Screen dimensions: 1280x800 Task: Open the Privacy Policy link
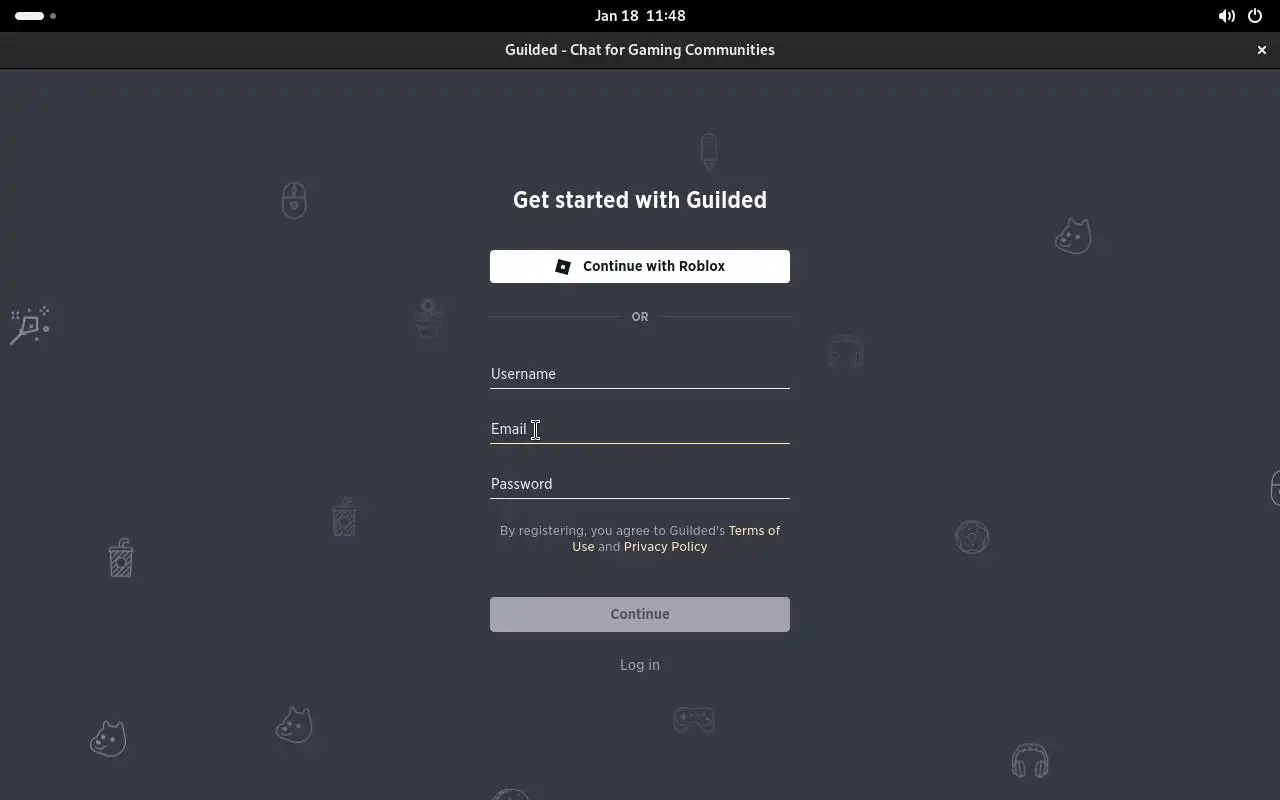point(665,547)
